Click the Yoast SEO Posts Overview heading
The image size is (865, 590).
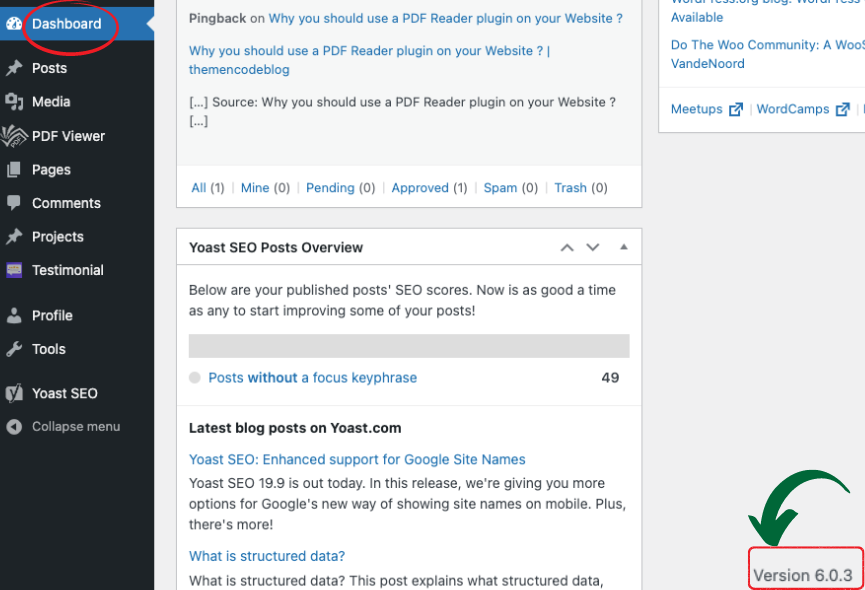pyautogui.click(x=276, y=248)
